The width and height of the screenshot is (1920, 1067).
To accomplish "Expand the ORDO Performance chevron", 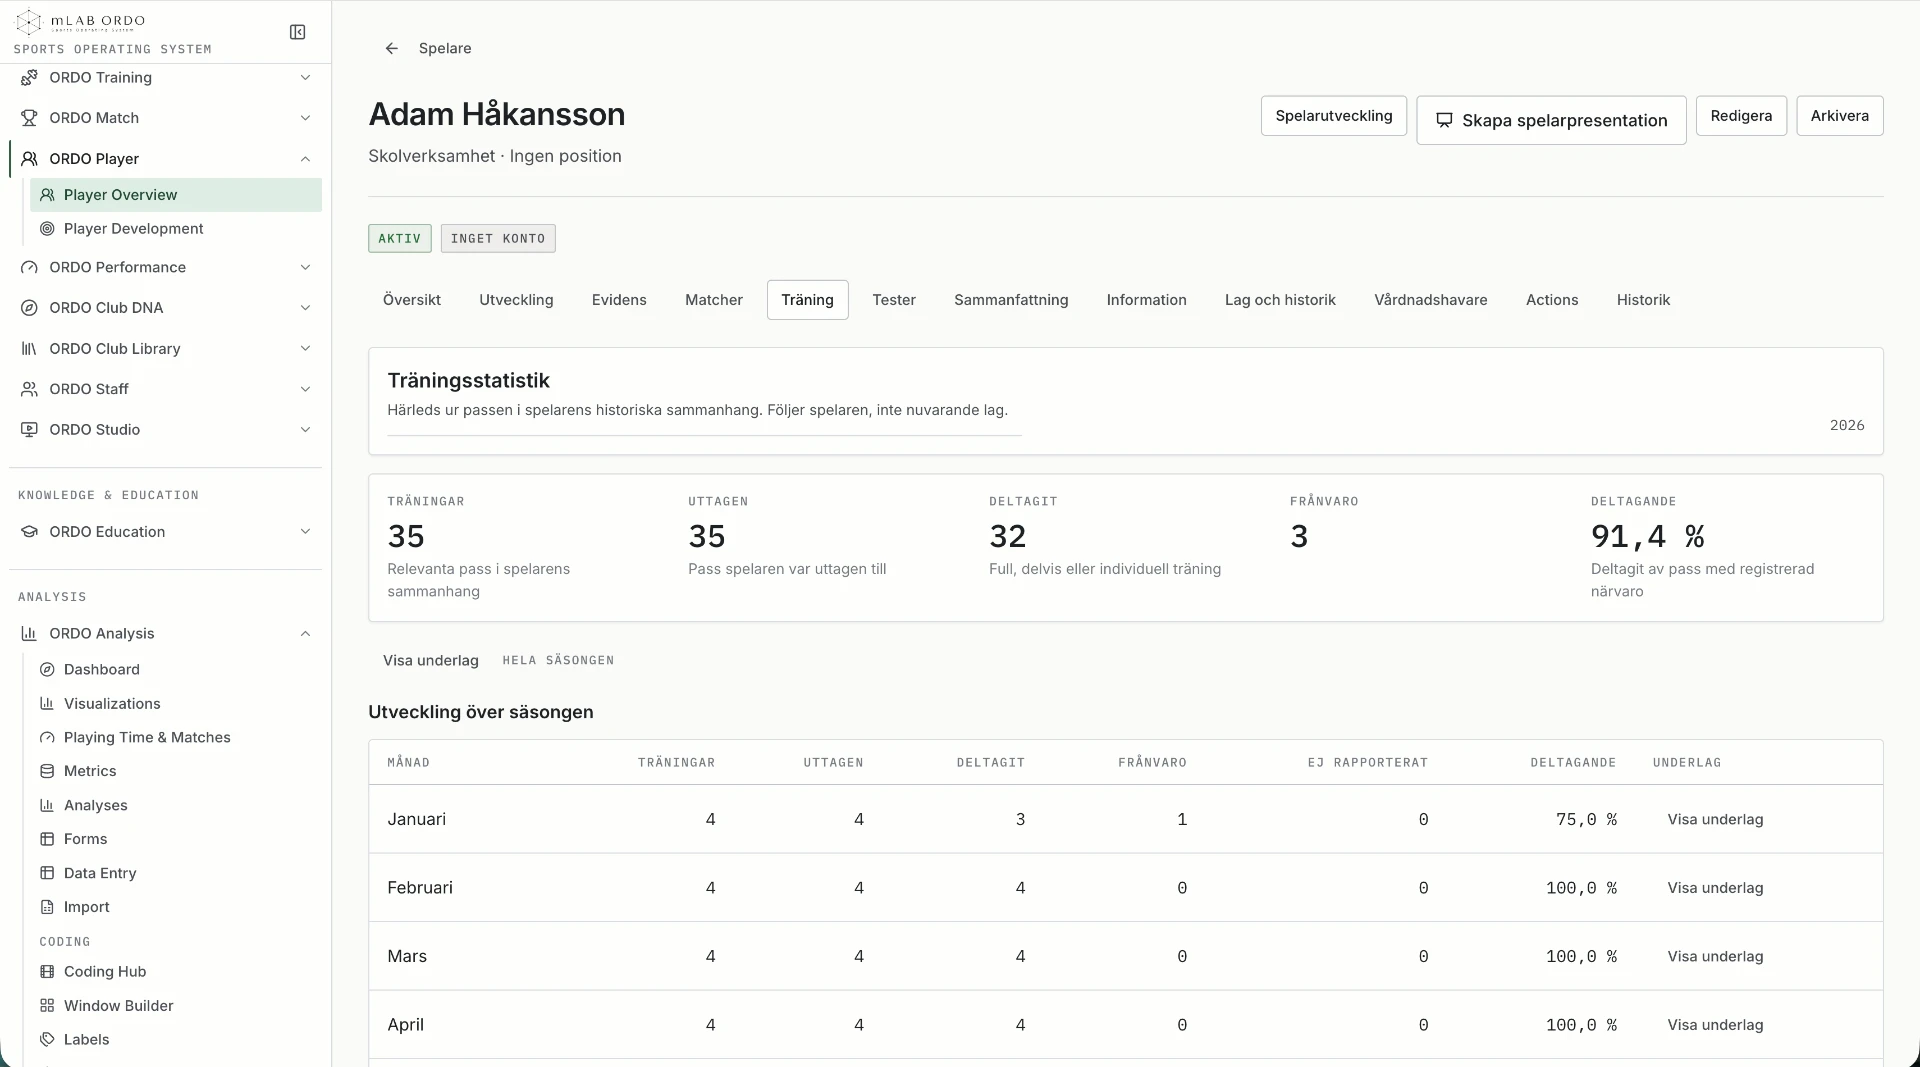I will 305,267.
